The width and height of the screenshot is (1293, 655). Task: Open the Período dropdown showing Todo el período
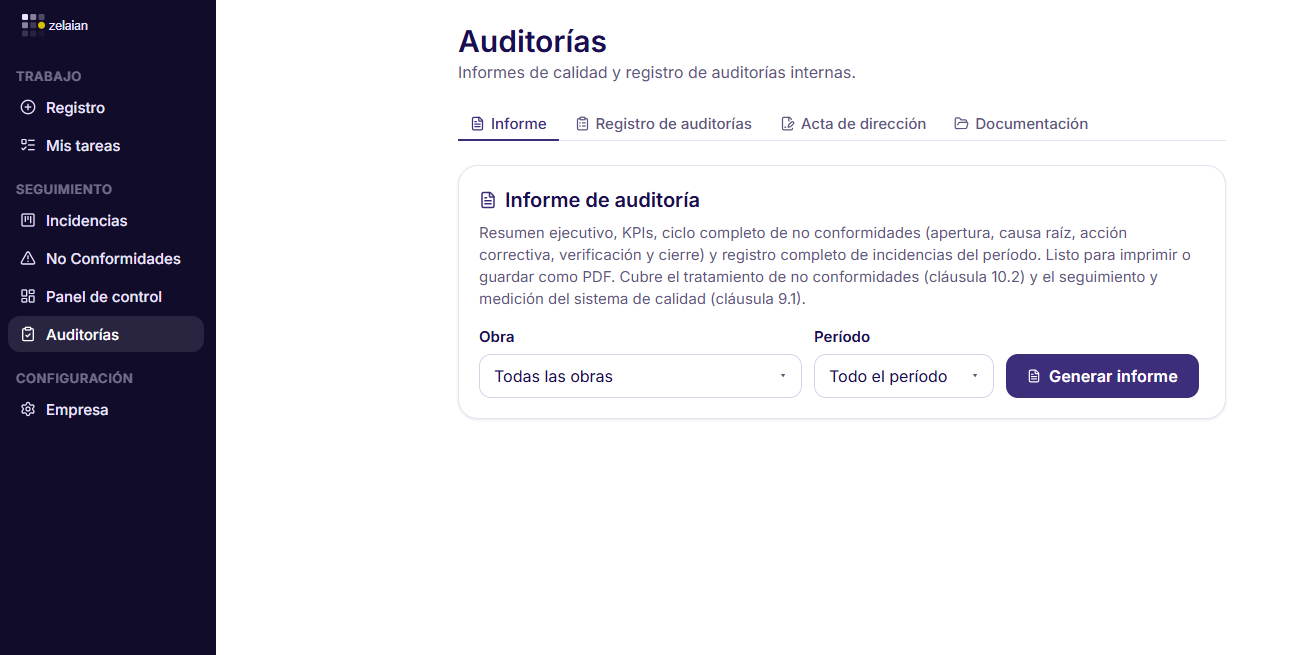(904, 376)
